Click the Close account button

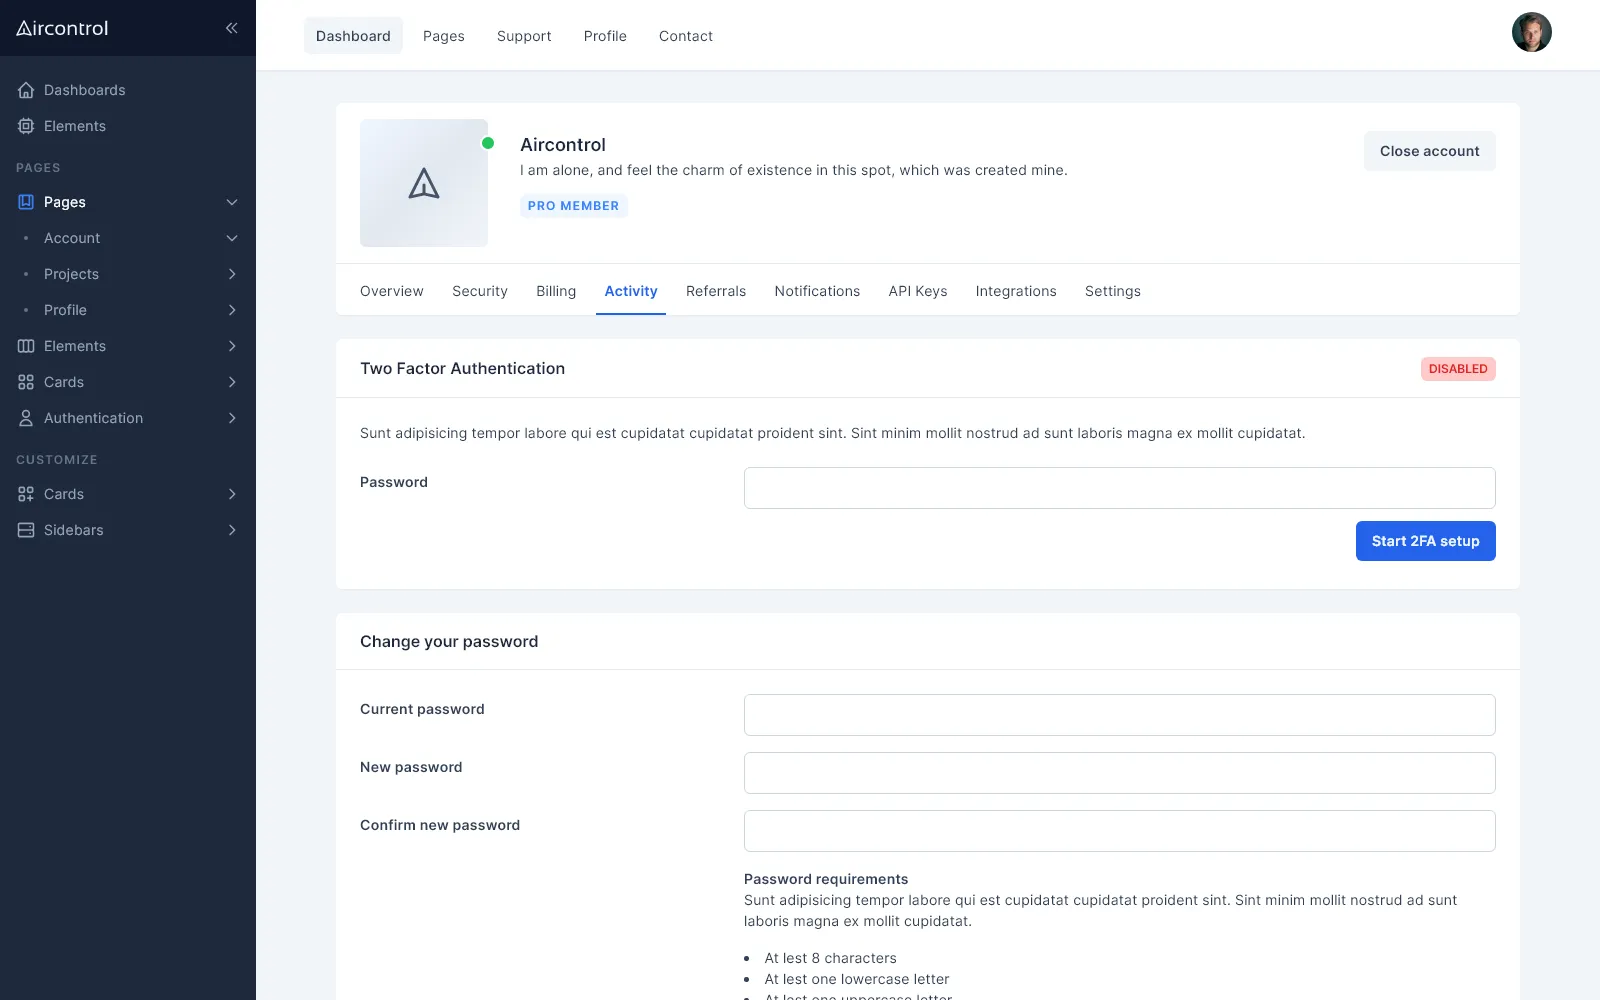[x=1430, y=151]
